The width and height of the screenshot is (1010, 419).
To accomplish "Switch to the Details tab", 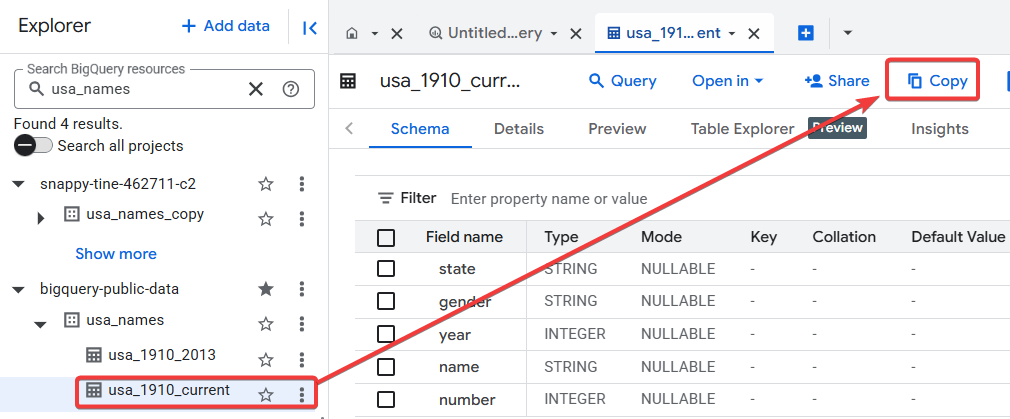I will point(518,129).
